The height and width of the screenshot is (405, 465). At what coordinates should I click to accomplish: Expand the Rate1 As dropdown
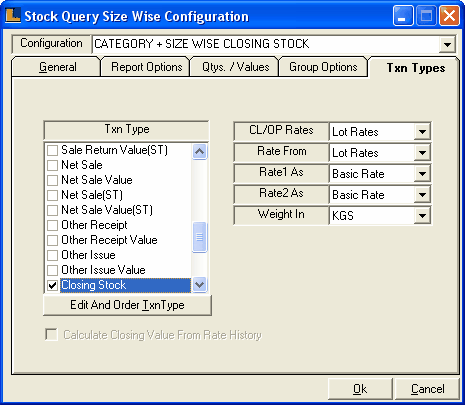point(422,174)
